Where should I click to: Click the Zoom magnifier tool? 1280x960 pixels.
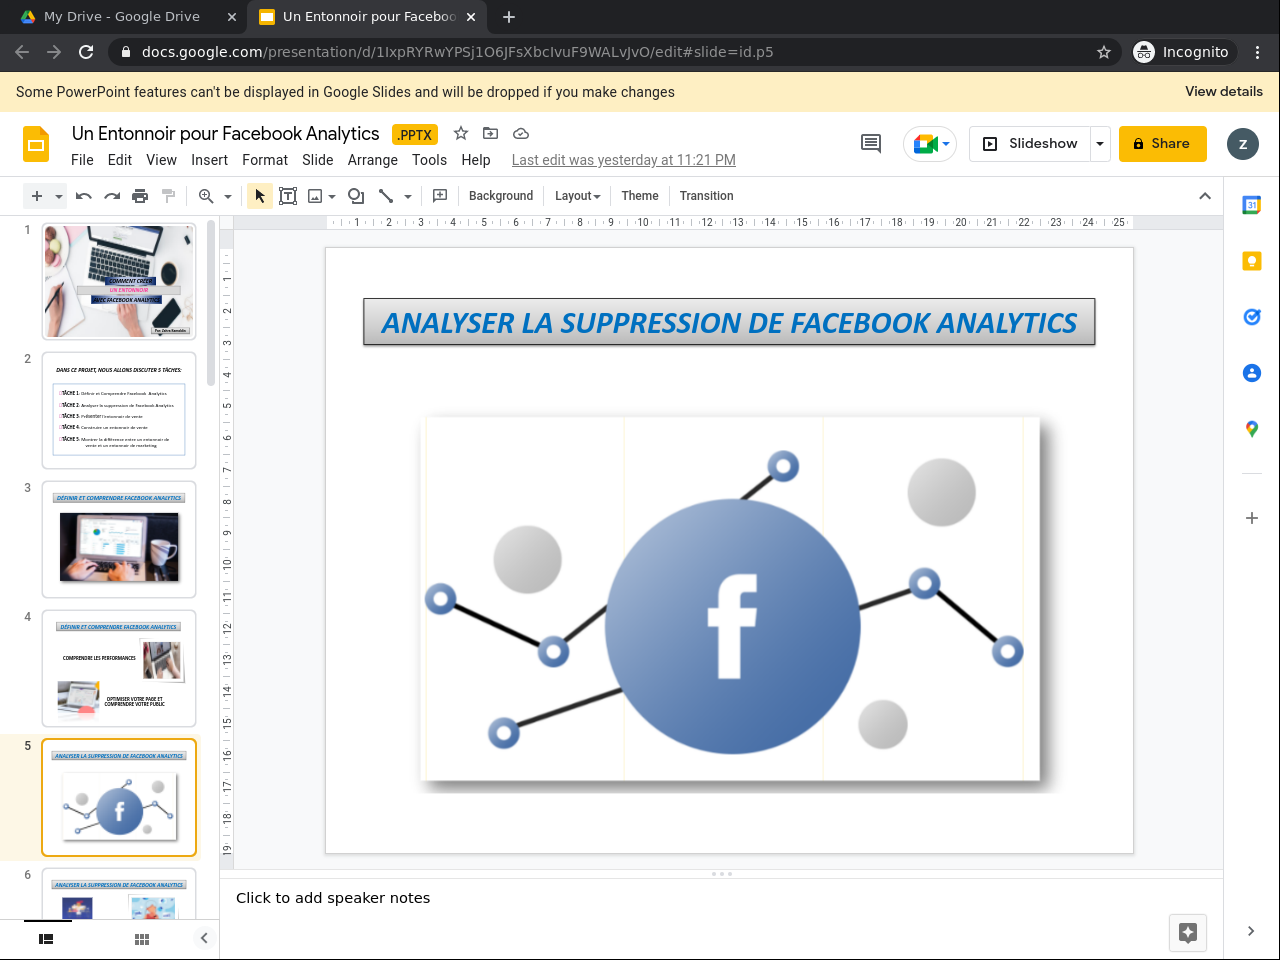point(206,196)
